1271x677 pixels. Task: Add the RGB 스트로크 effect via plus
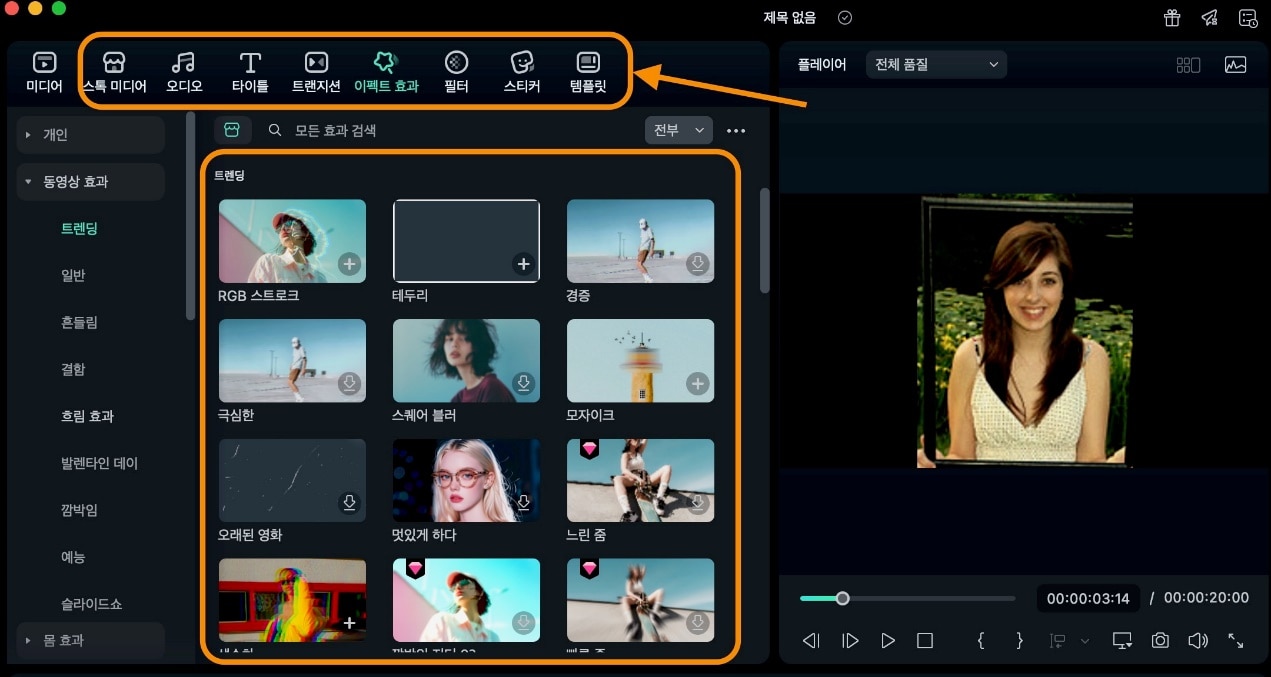(349, 265)
